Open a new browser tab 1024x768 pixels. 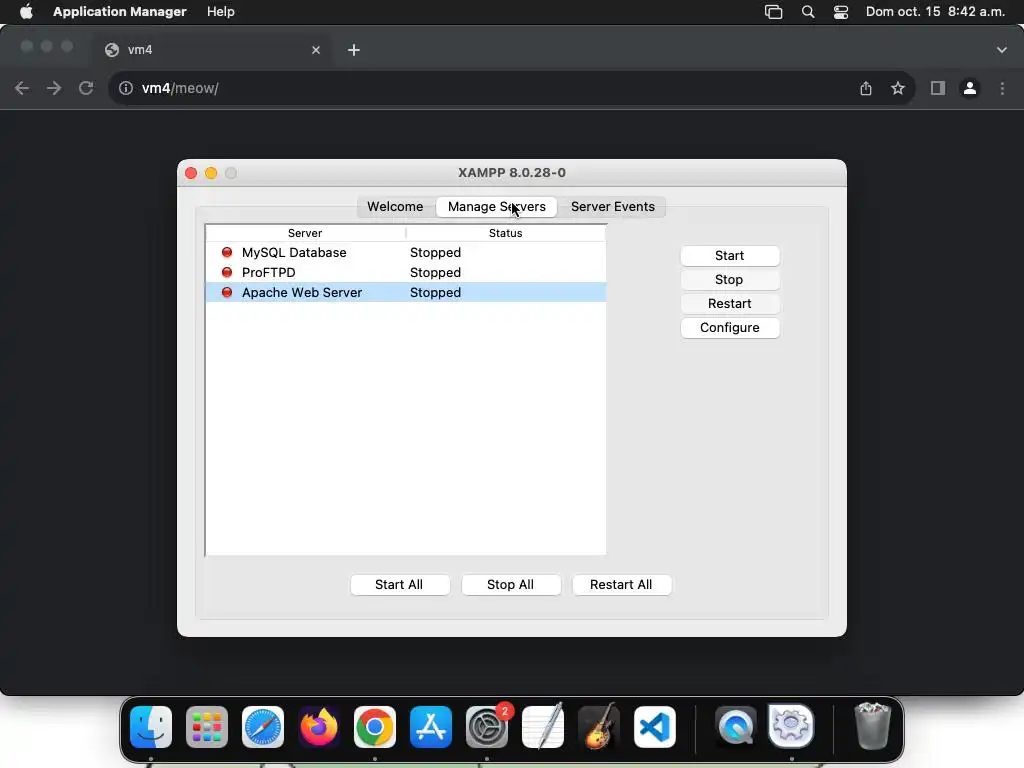(354, 50)
